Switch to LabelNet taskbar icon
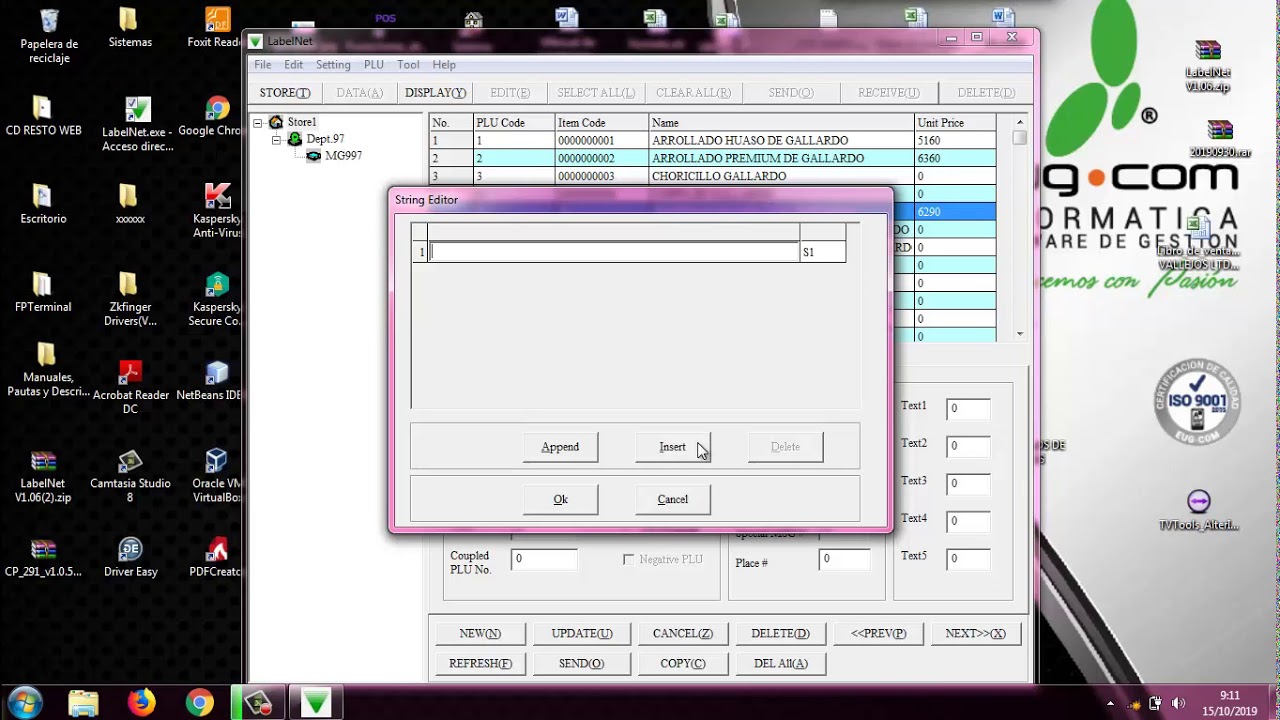The image size is (1280, 720). coord(316,703)
